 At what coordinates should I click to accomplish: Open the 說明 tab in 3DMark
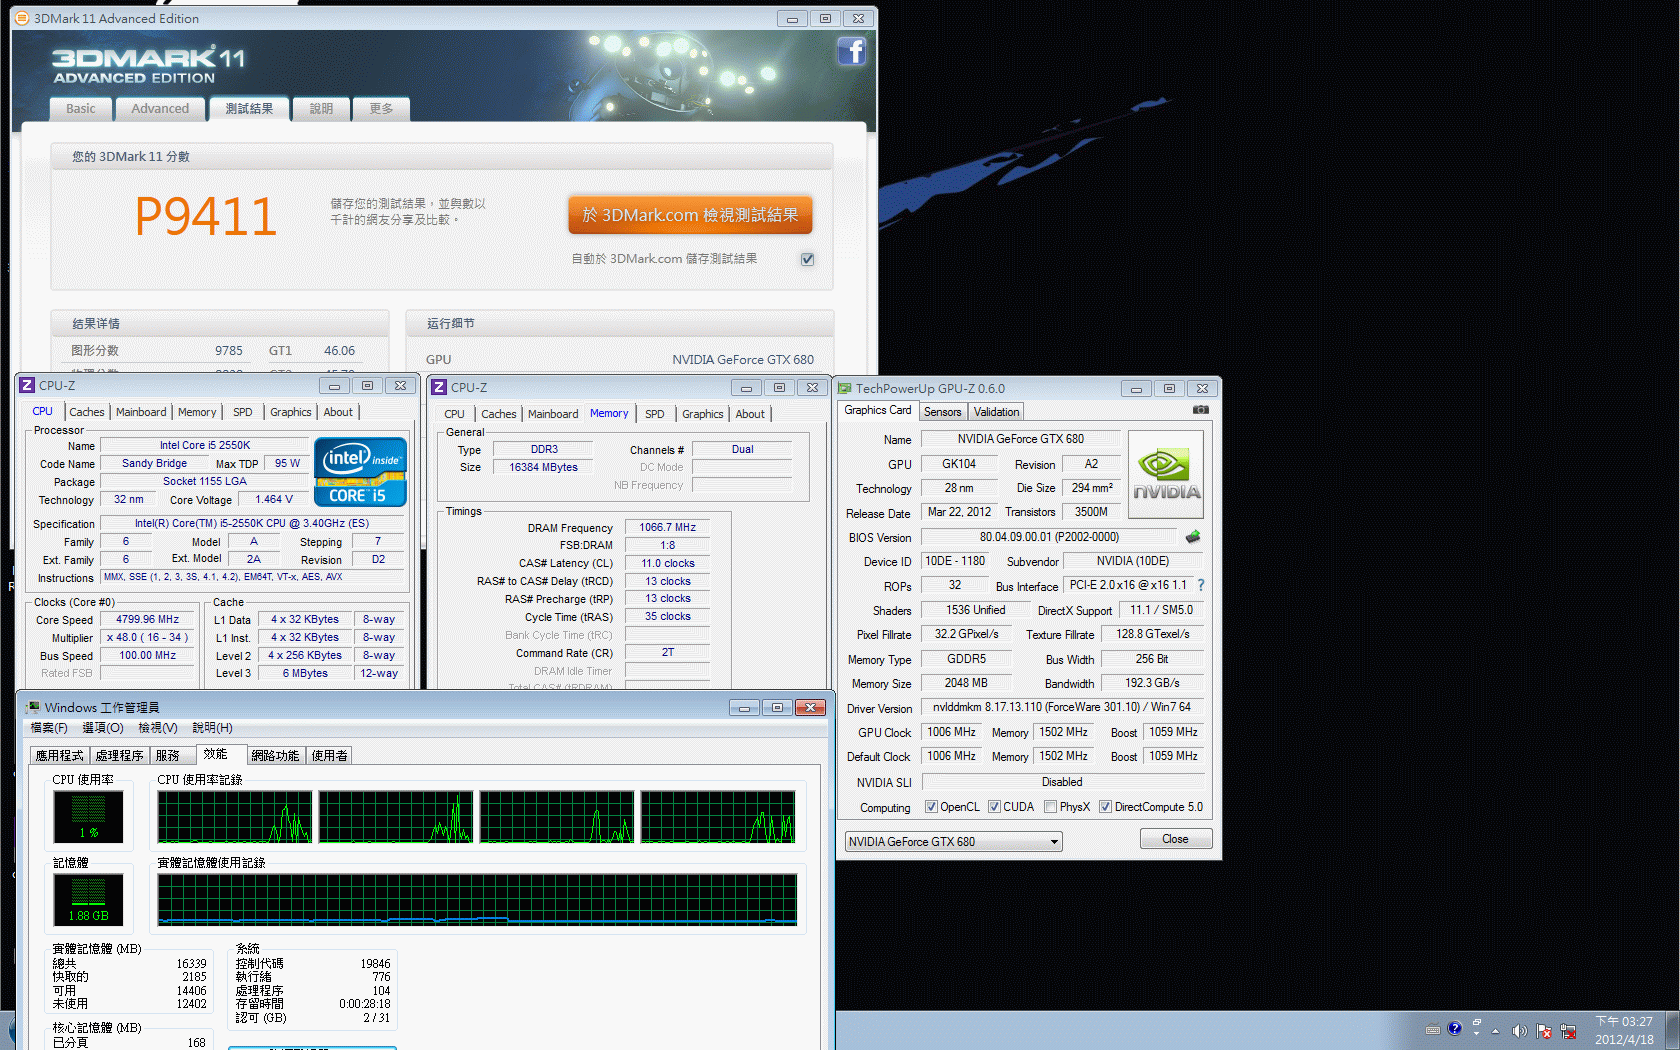click(321, 109)
